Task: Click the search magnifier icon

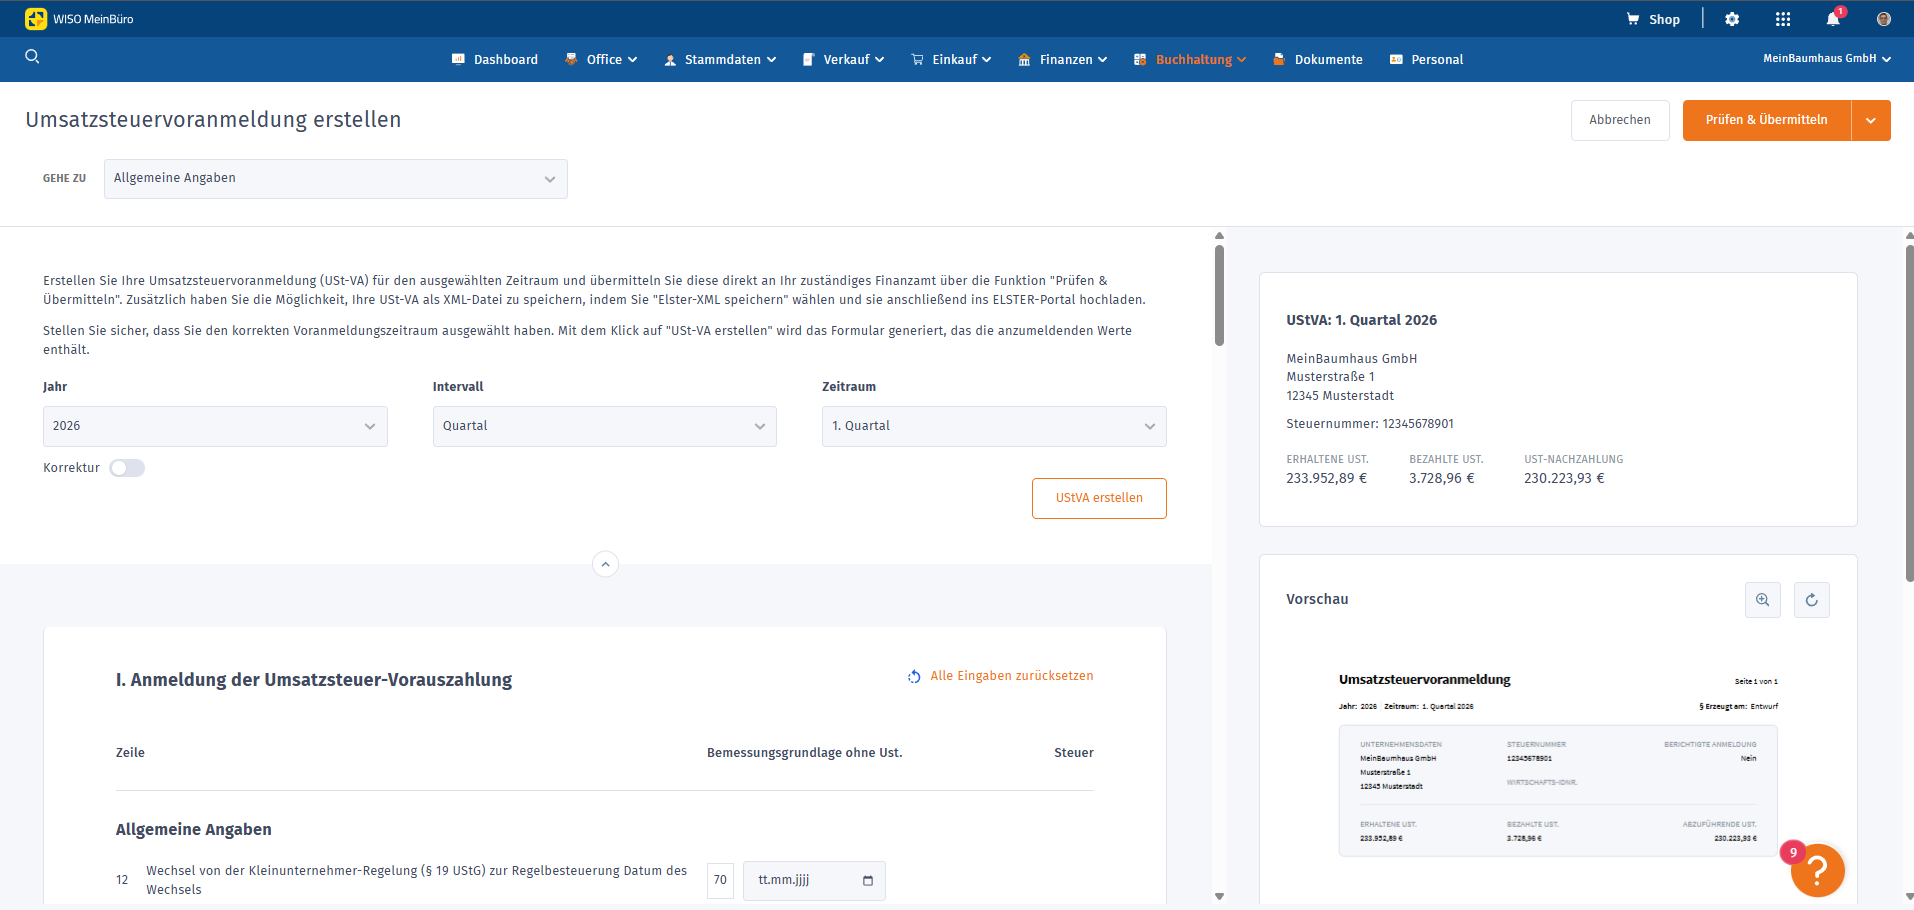Action: tap(32, 57)
